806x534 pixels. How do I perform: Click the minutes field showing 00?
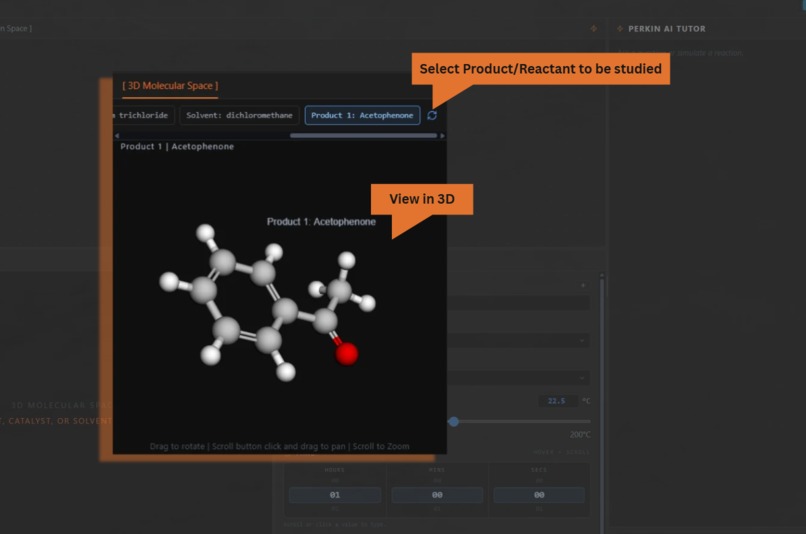437,494
